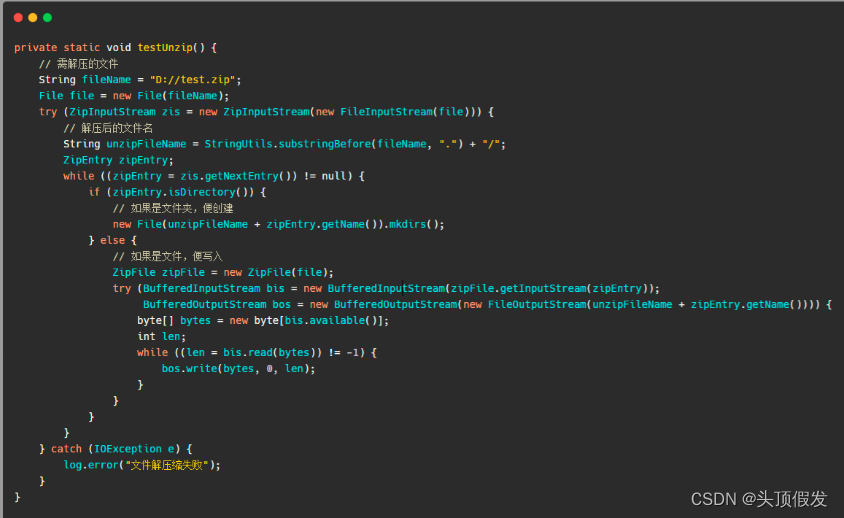The image size is (844, 518).
Task: Click the red close dot
Action: [18, 18]
